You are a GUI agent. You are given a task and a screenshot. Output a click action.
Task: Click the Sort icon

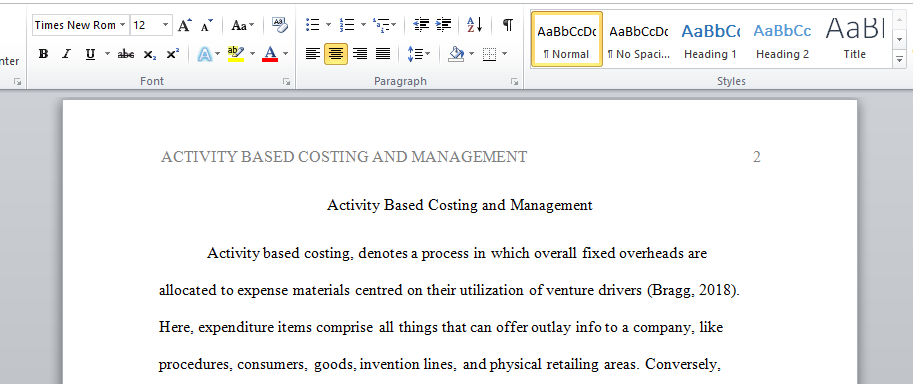tap(475, 25)
